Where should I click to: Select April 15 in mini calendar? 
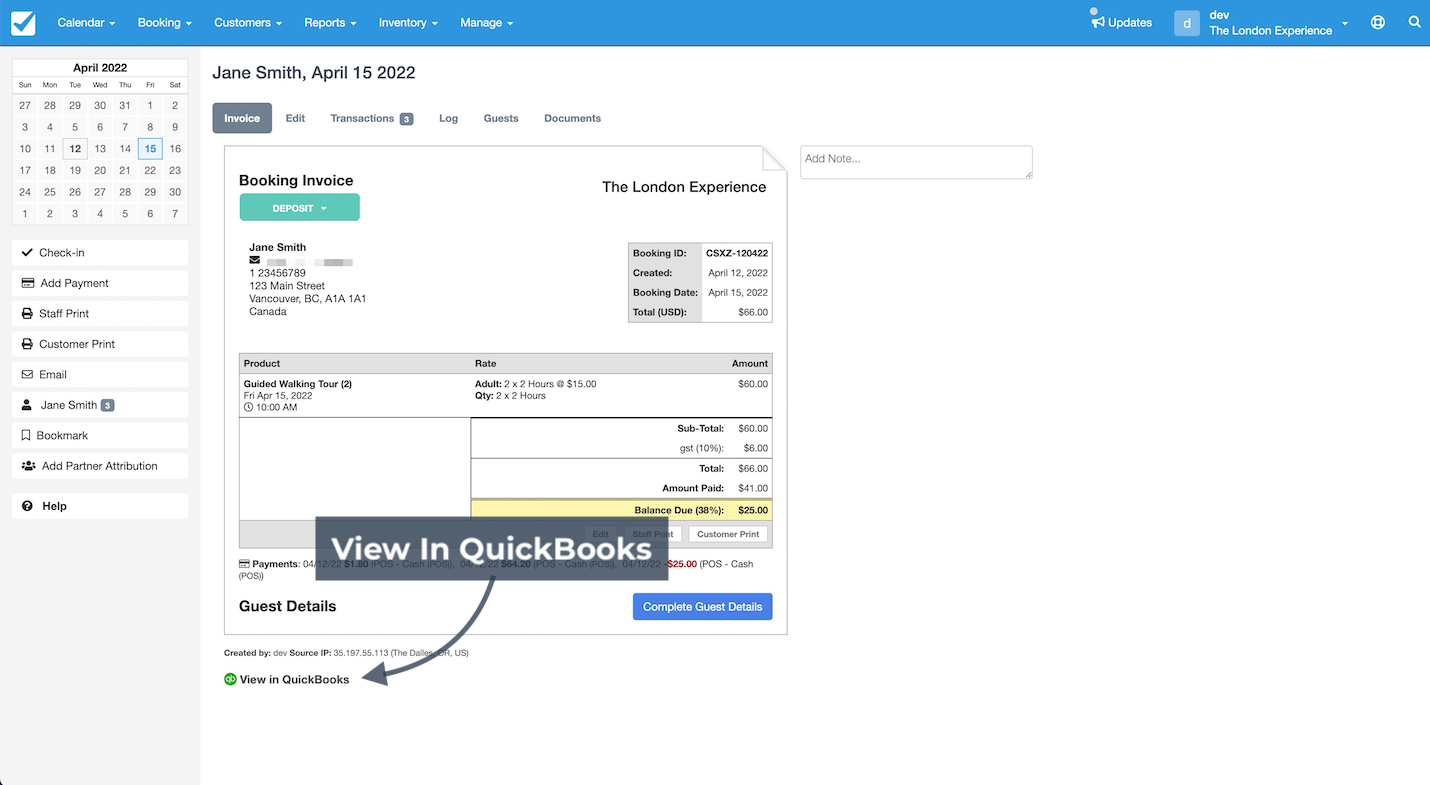pos(150,149)
